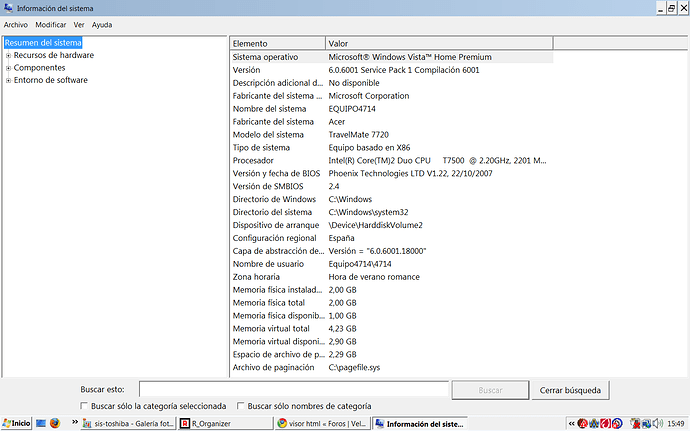The width and height of the screenshot is (690, 431).
Task: Click the value TravelMate 7720
Action: pyautogui.click(x=359, y=134)
